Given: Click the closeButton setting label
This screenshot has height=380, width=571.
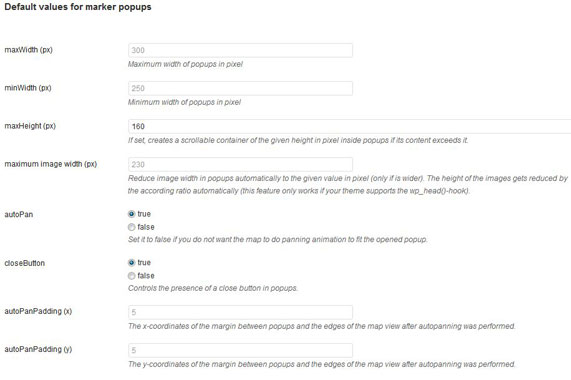Looking at the screenshot, I should [x=24, y=263].
